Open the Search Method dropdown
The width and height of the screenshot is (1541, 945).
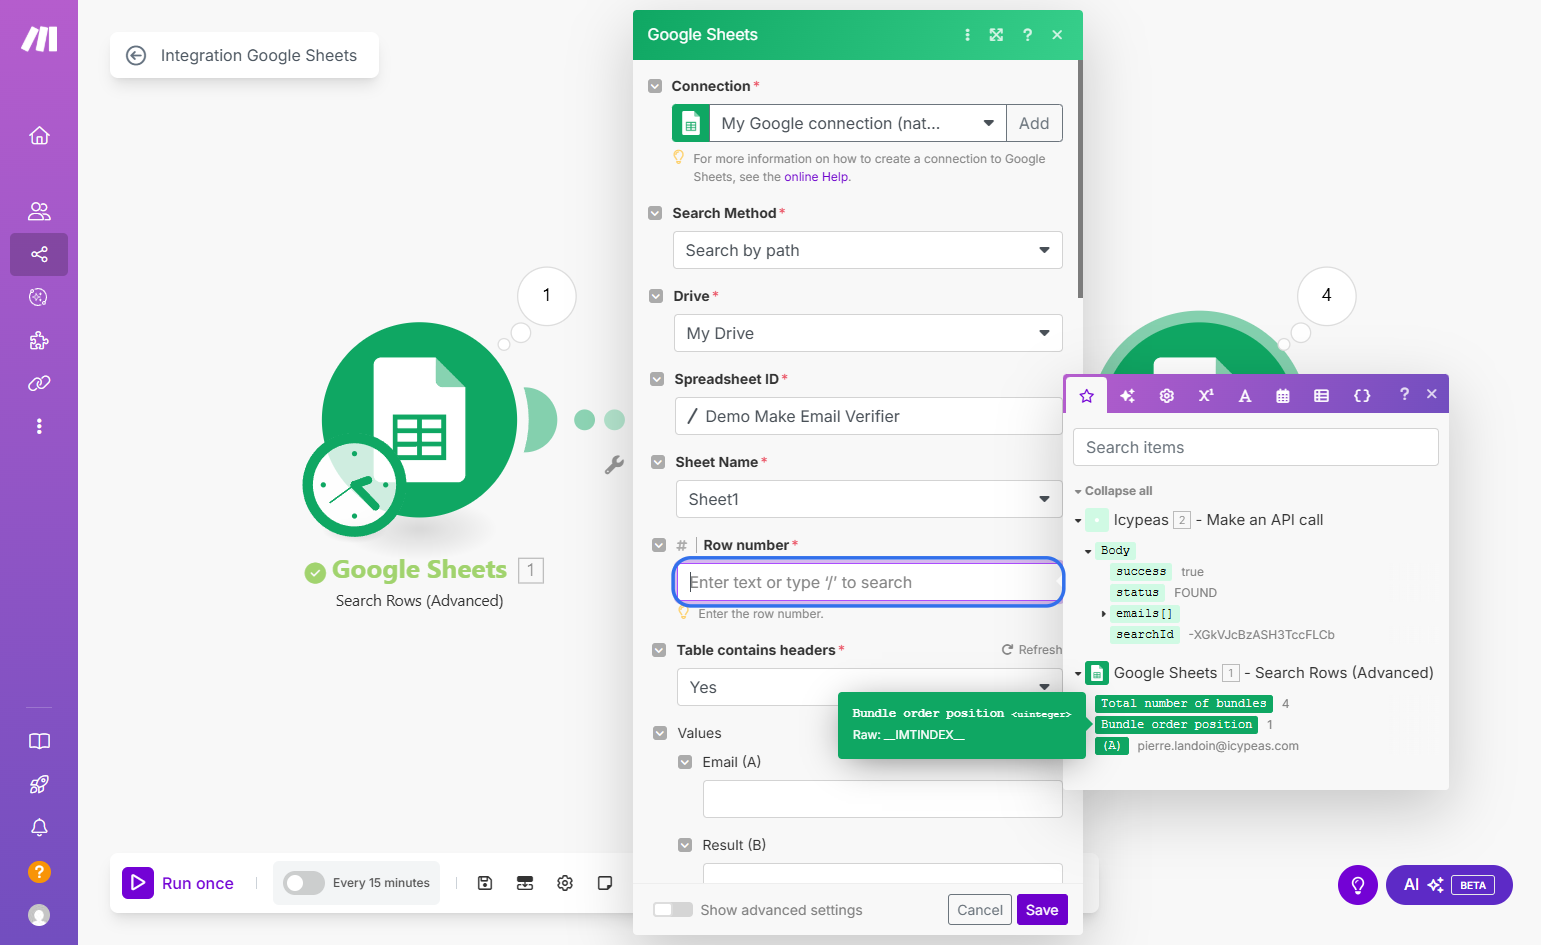[867, 250]
